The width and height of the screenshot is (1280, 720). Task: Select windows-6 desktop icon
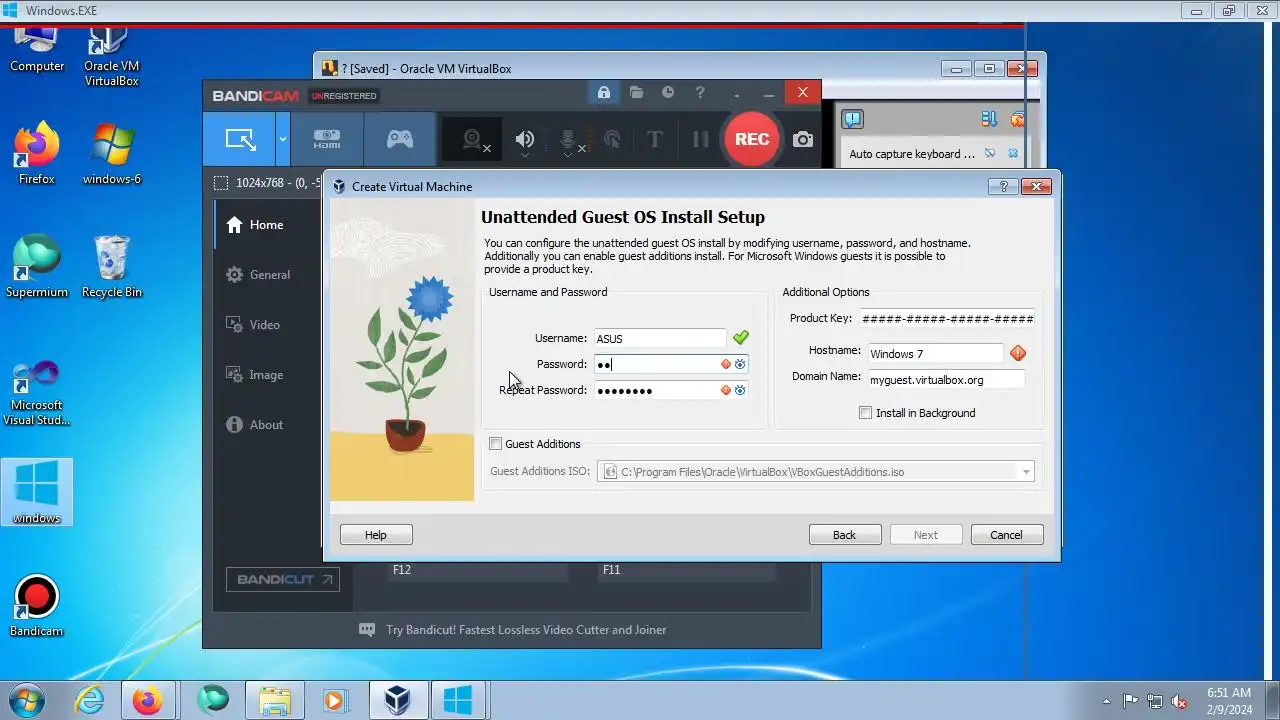(x=111, y=153)
